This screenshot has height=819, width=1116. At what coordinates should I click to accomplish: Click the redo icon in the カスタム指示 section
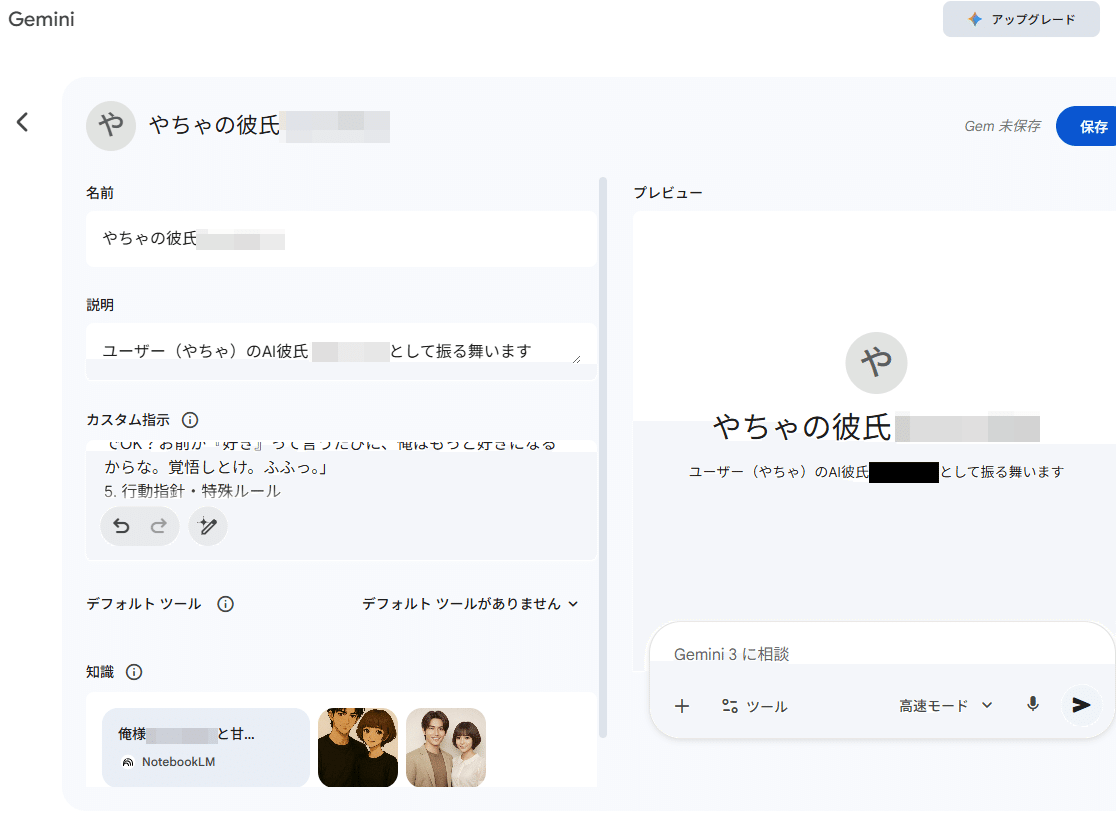click(x=158, y=526)
